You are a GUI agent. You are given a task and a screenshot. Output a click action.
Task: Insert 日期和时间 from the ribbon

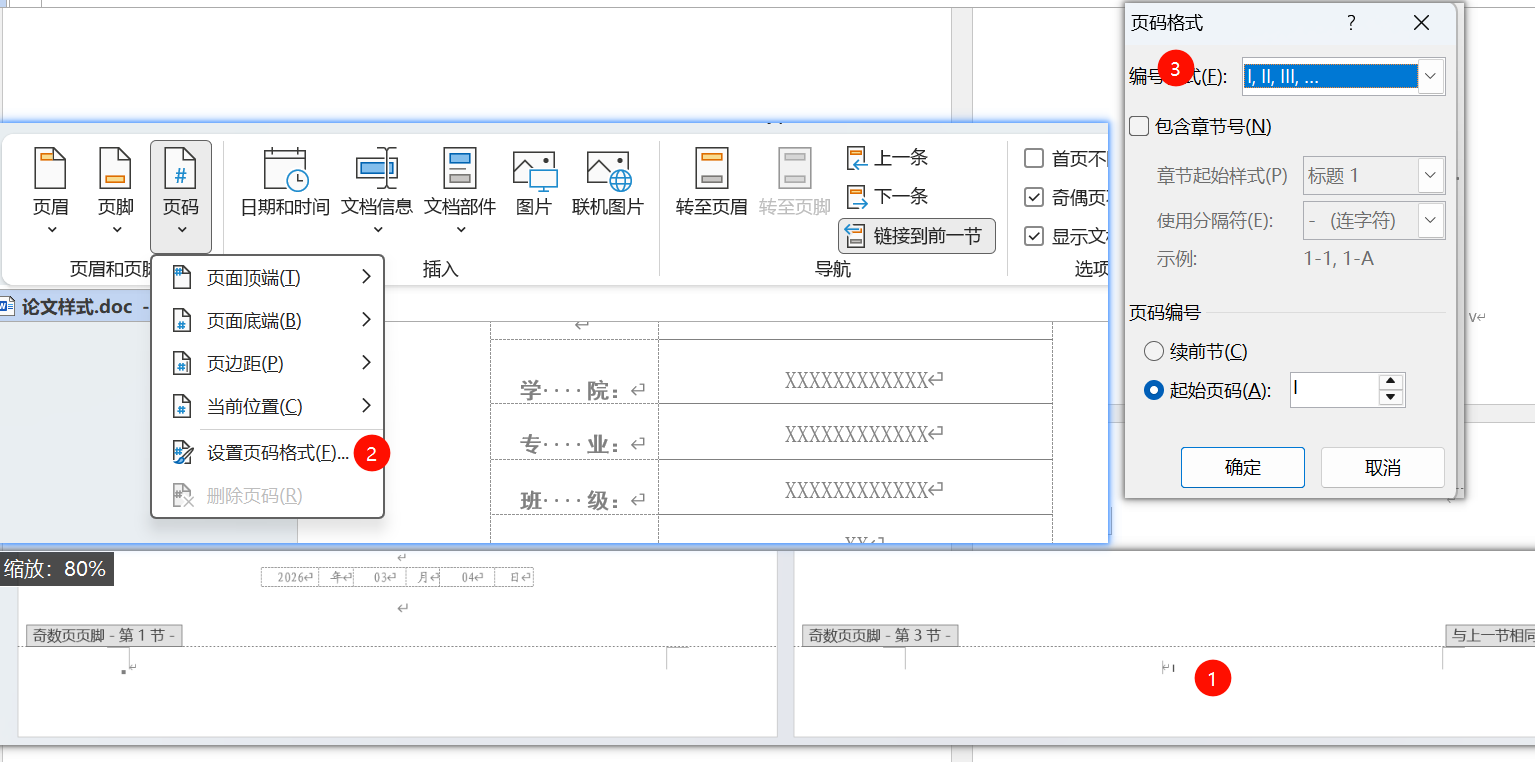click(285, 183)
